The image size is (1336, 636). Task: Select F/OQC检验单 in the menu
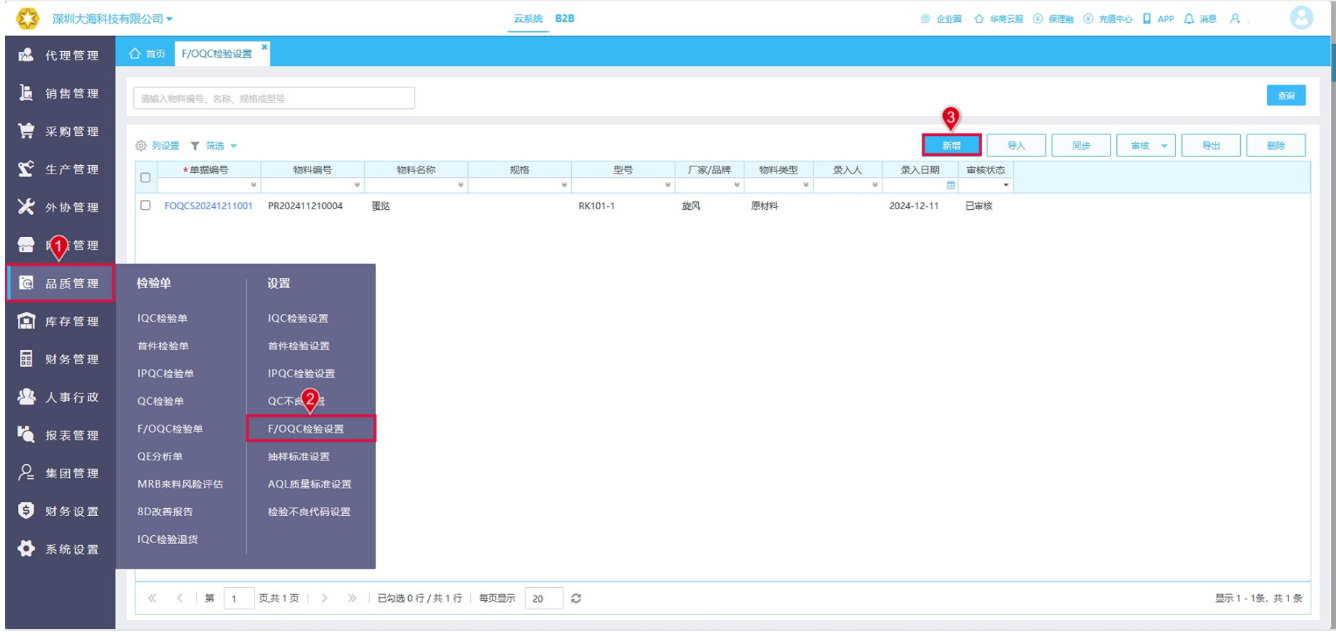pos(170,429)
